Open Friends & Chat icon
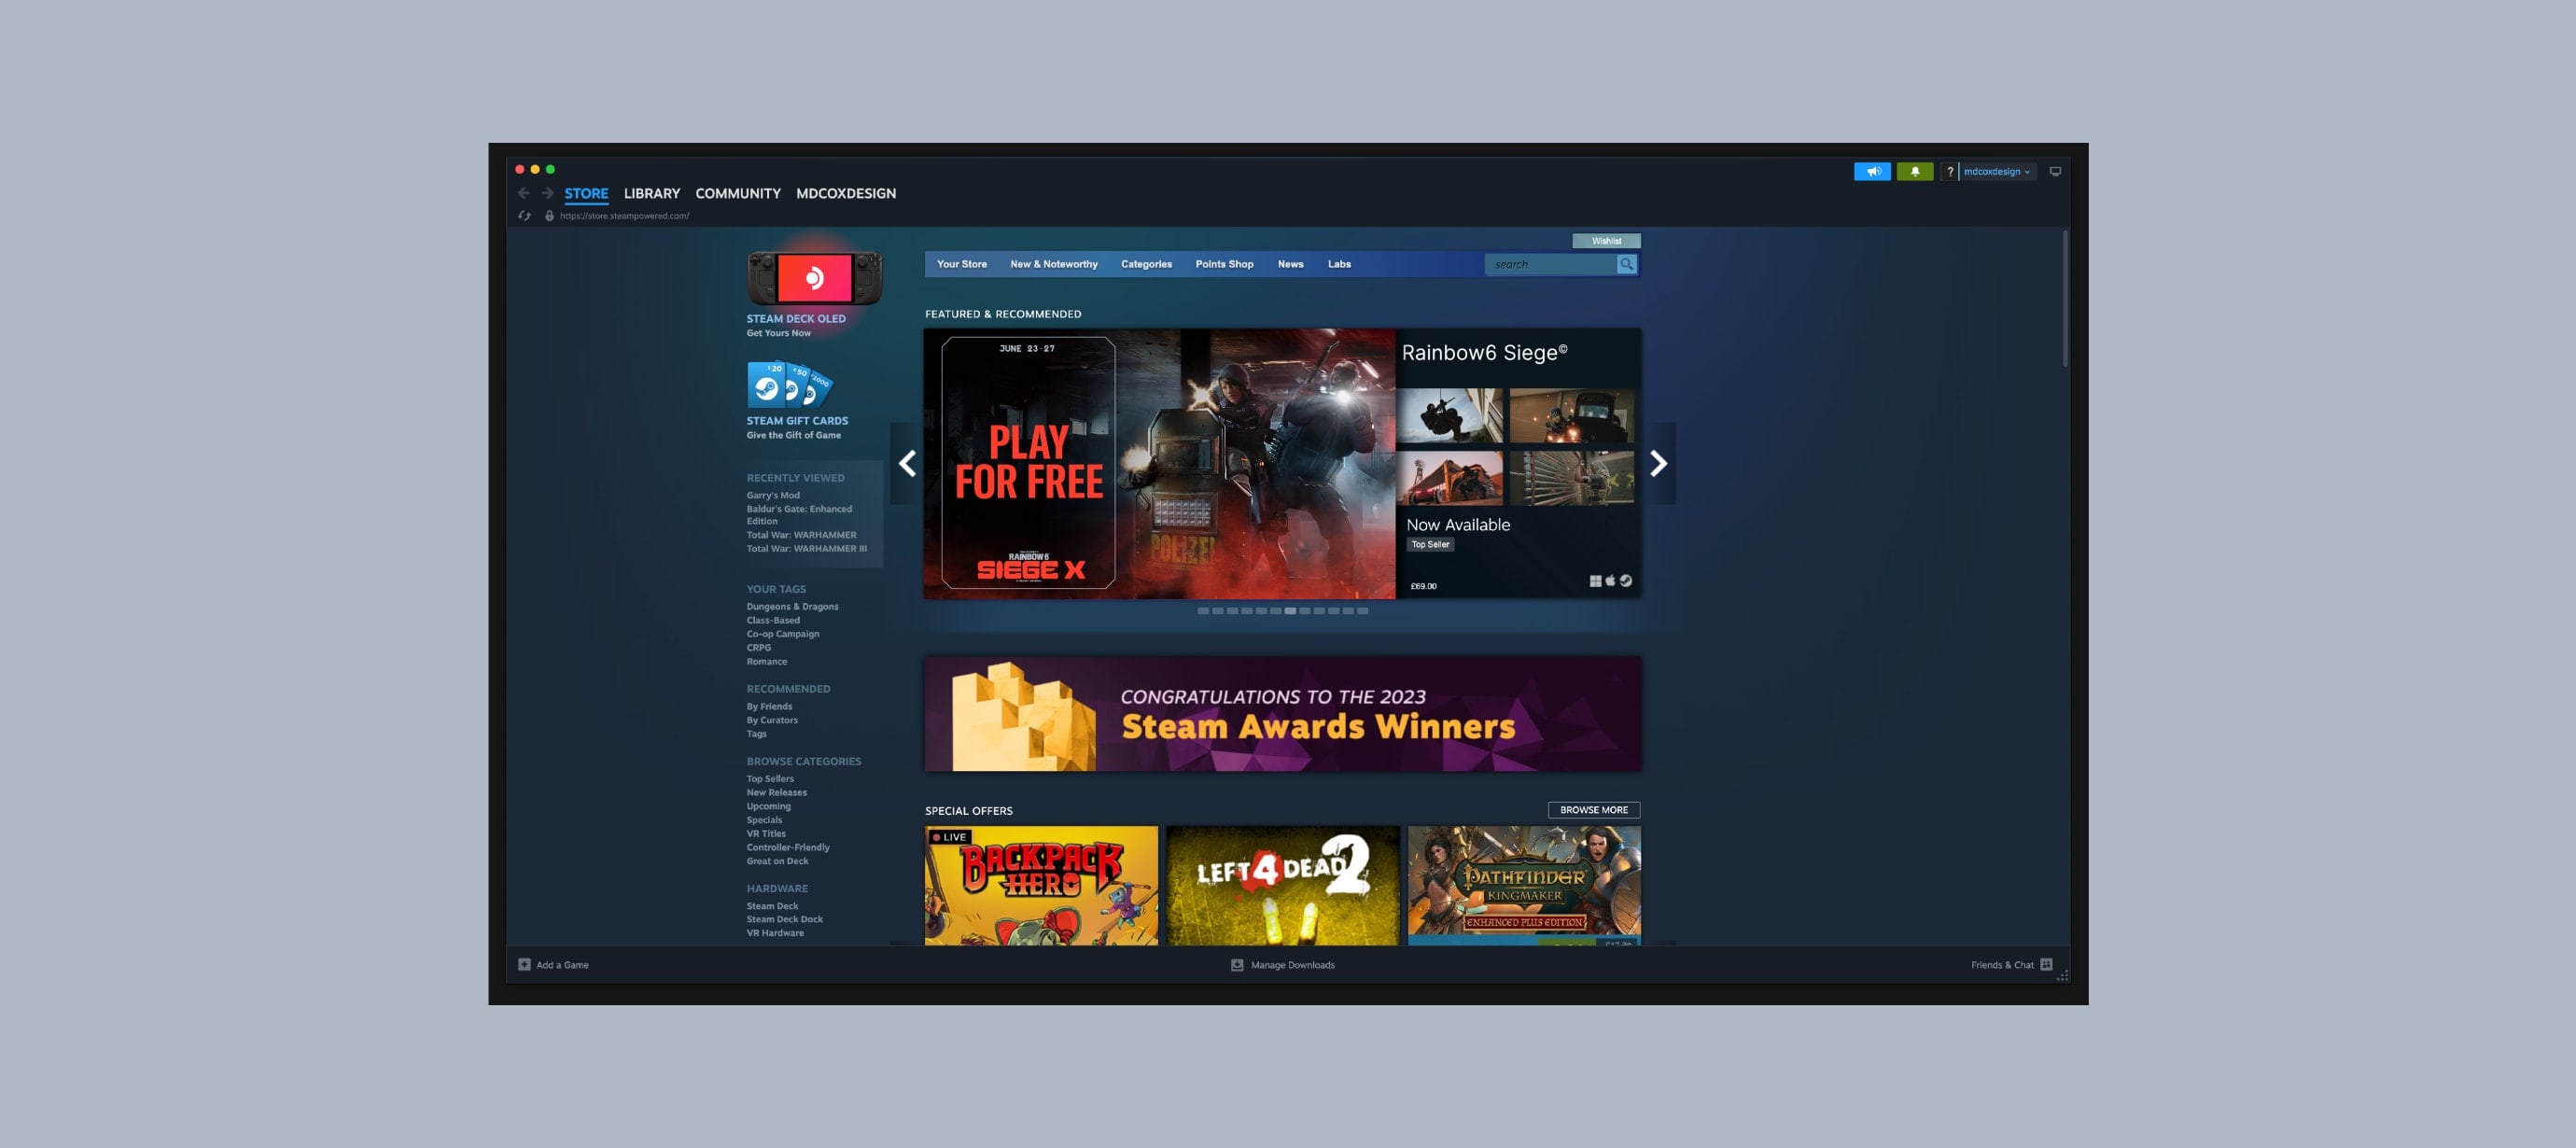 point(2046,965)
